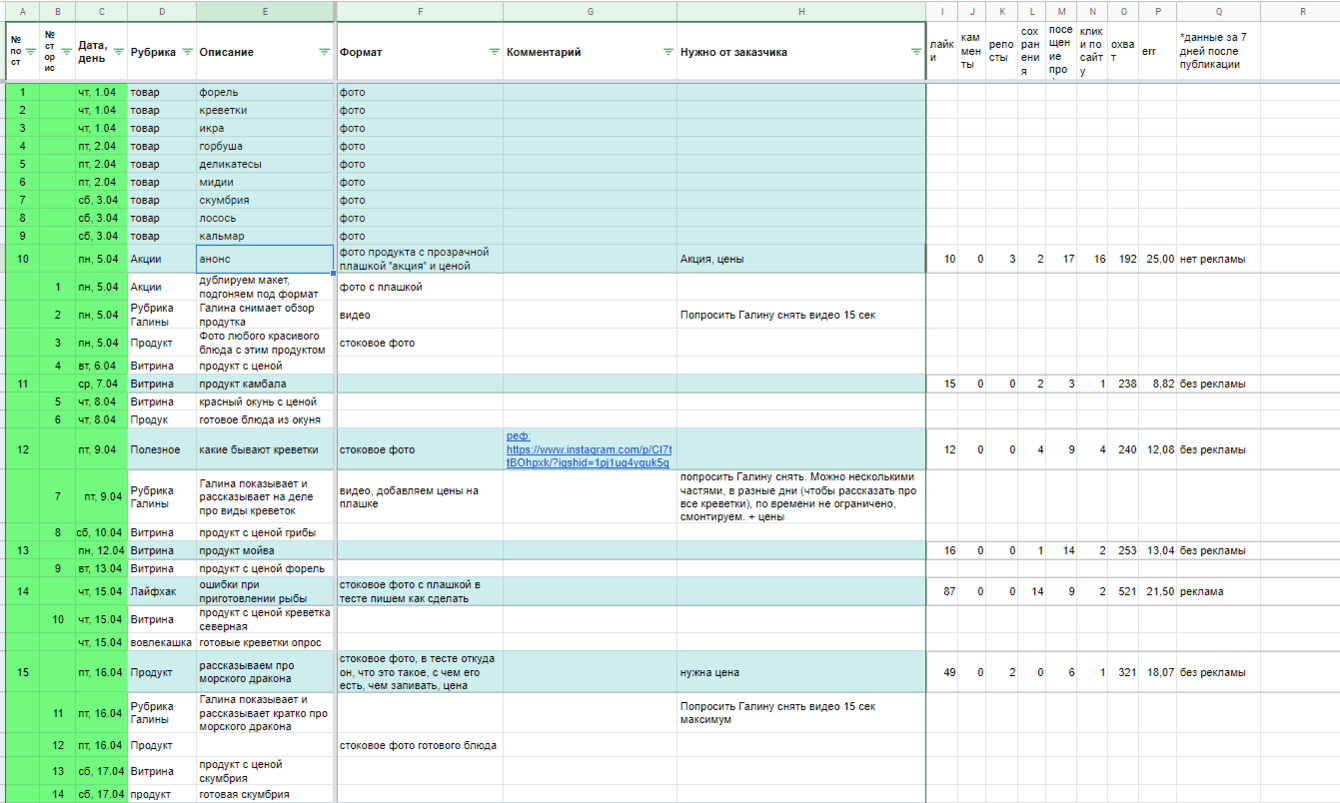Select column H by its letter header
The width and height of the screenshot is (1340, 803).
801,11
